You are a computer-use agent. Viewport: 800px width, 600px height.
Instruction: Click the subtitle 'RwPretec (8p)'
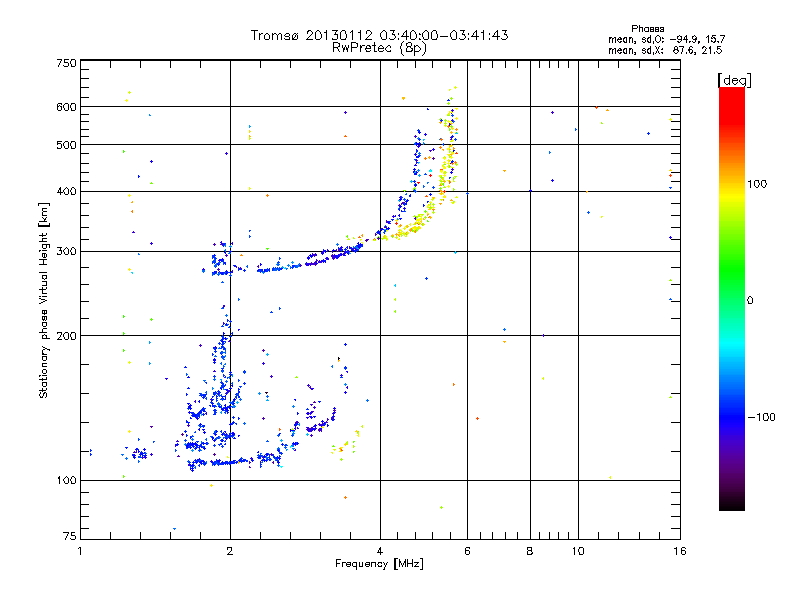point(379,48)
